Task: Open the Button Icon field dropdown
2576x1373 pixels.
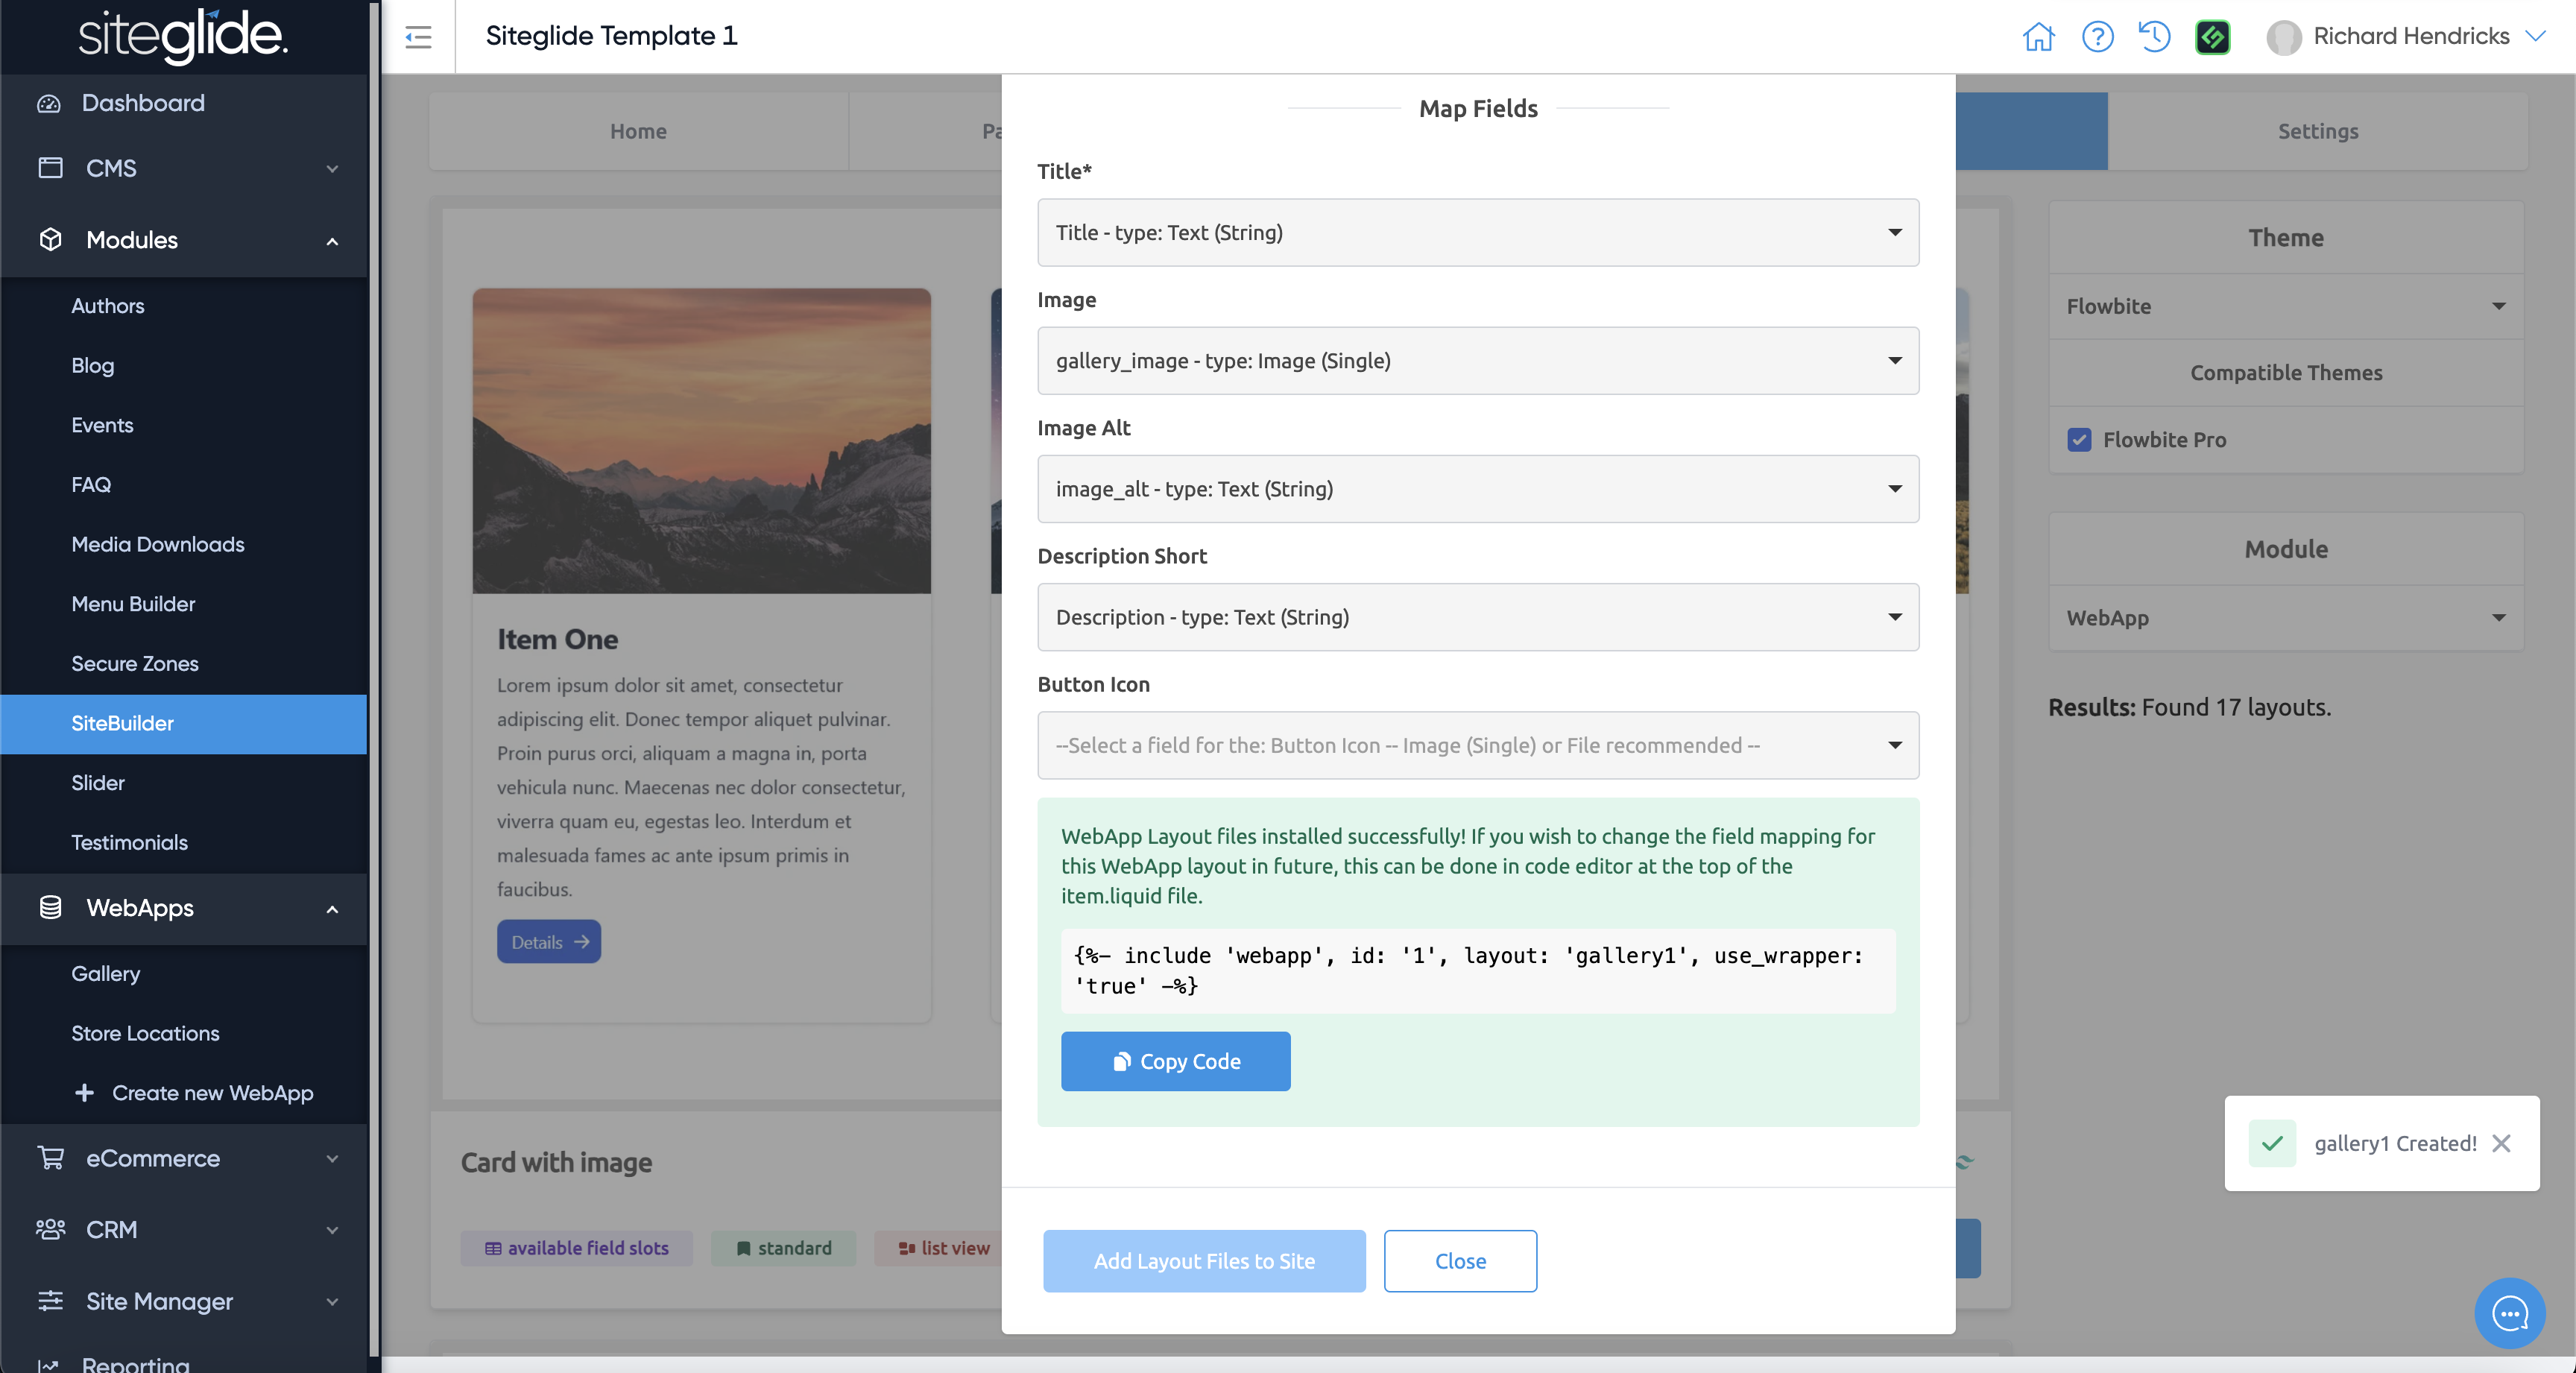Action: pyautogui.click(x=1477, y=745)
